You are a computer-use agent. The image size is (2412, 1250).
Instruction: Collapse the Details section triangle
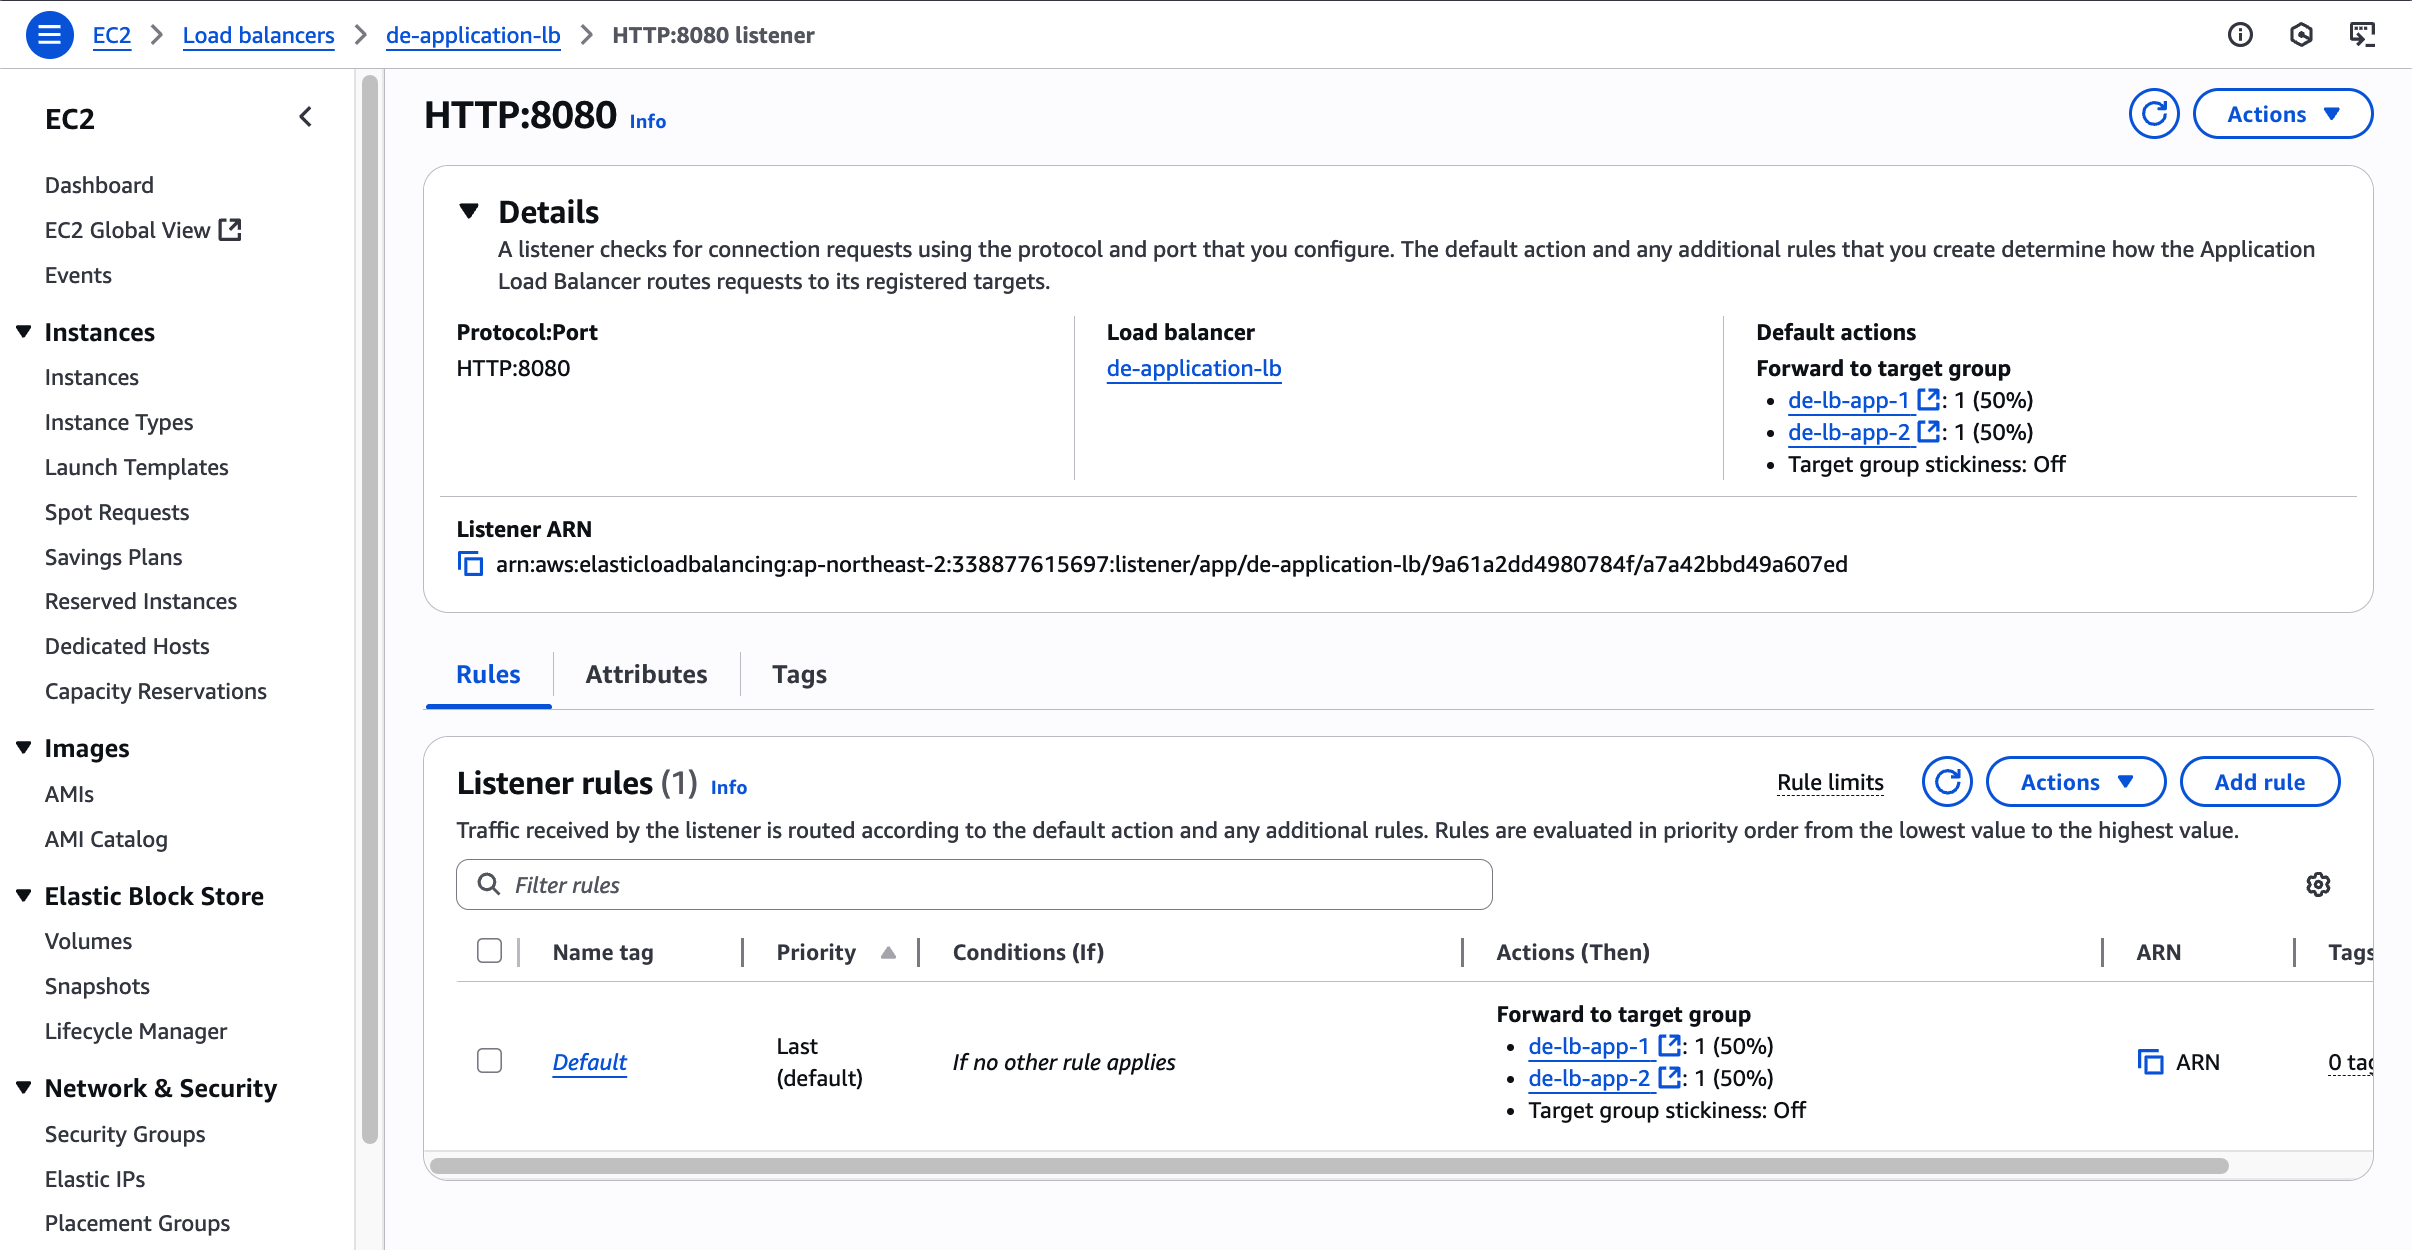pyautogui.click(x=469, y=211)
